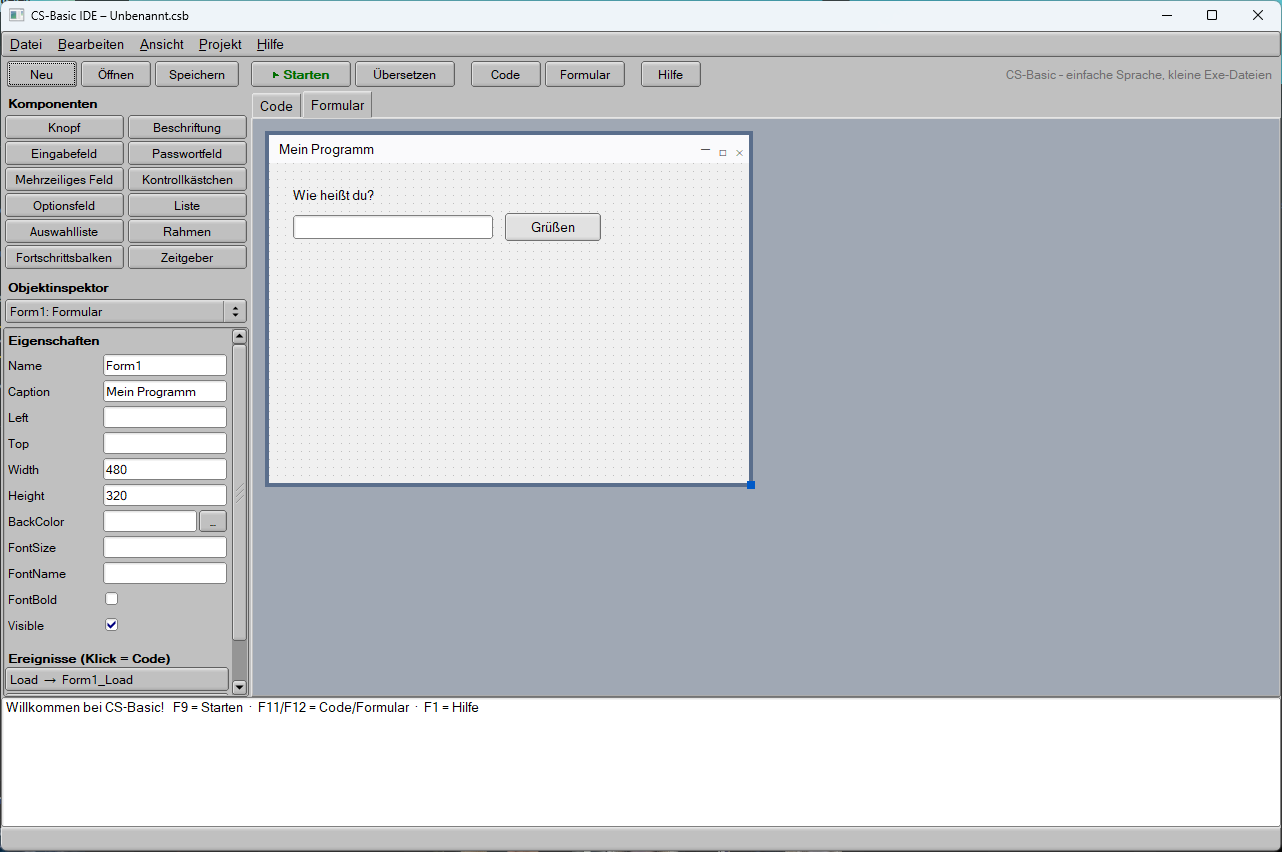
Task: Click the Neu toolbar button
Action: pyautogui.click(x=42, y=75)
